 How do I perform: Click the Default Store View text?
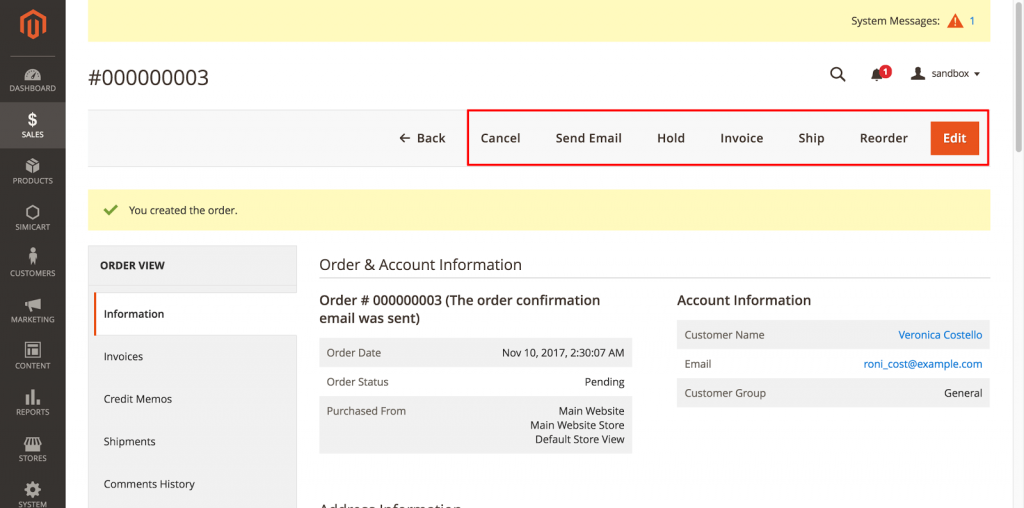click(580, 439)
